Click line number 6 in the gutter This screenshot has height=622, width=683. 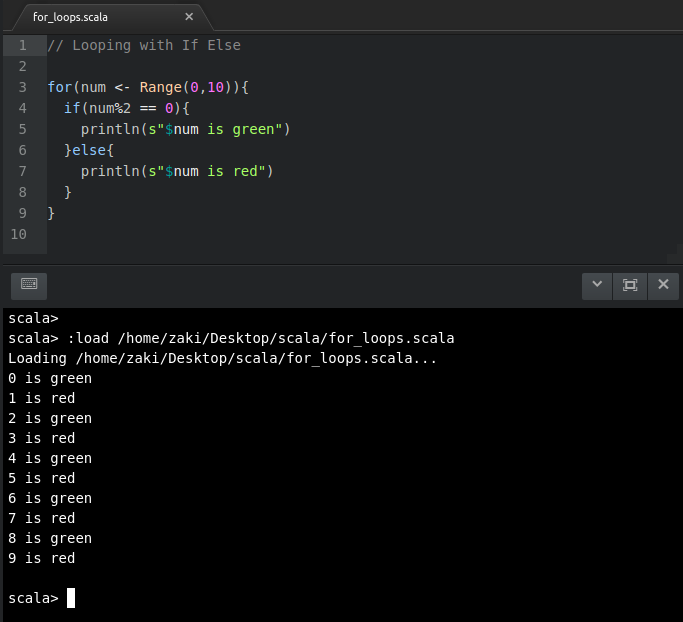tap(23, 150)
